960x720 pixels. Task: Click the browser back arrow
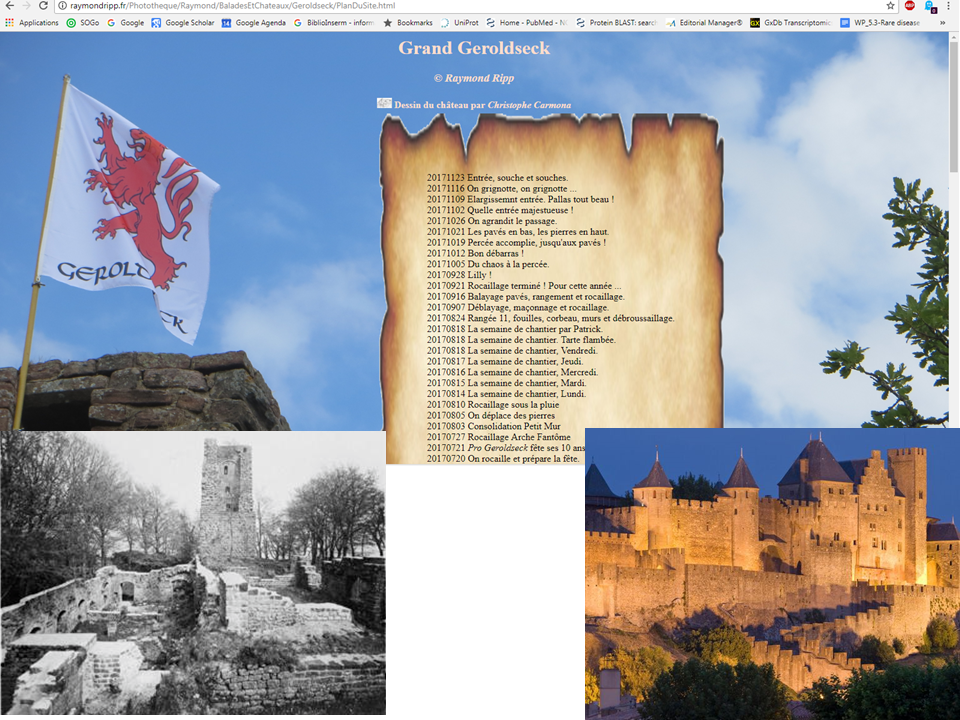10,6
